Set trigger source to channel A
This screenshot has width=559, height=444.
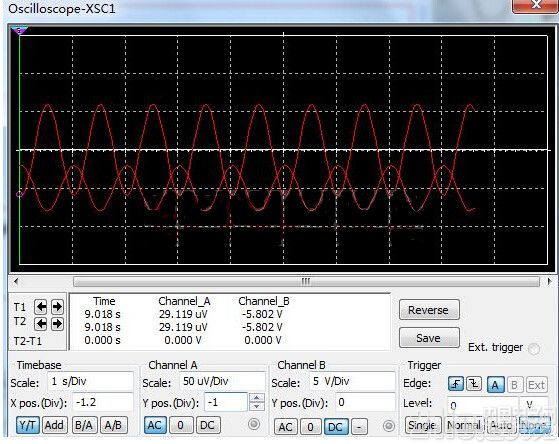pos(496,385)
